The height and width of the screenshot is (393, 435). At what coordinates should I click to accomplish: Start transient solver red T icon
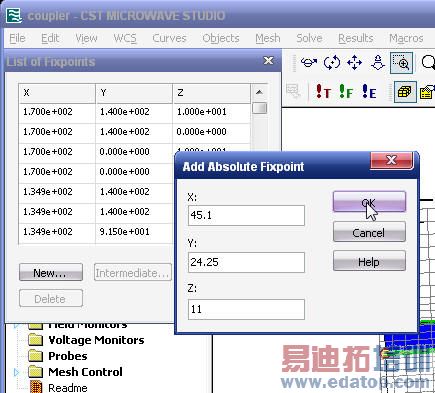tap(323, 92)
